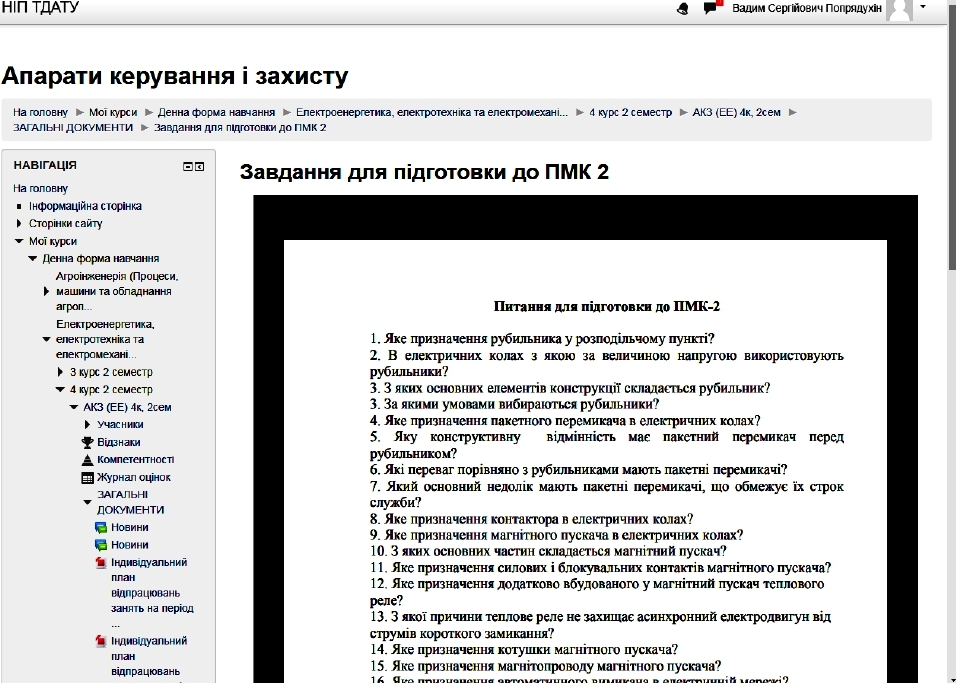
Task: Click document heading Питання для підготовки до ПМК-2
Action: 607,307
